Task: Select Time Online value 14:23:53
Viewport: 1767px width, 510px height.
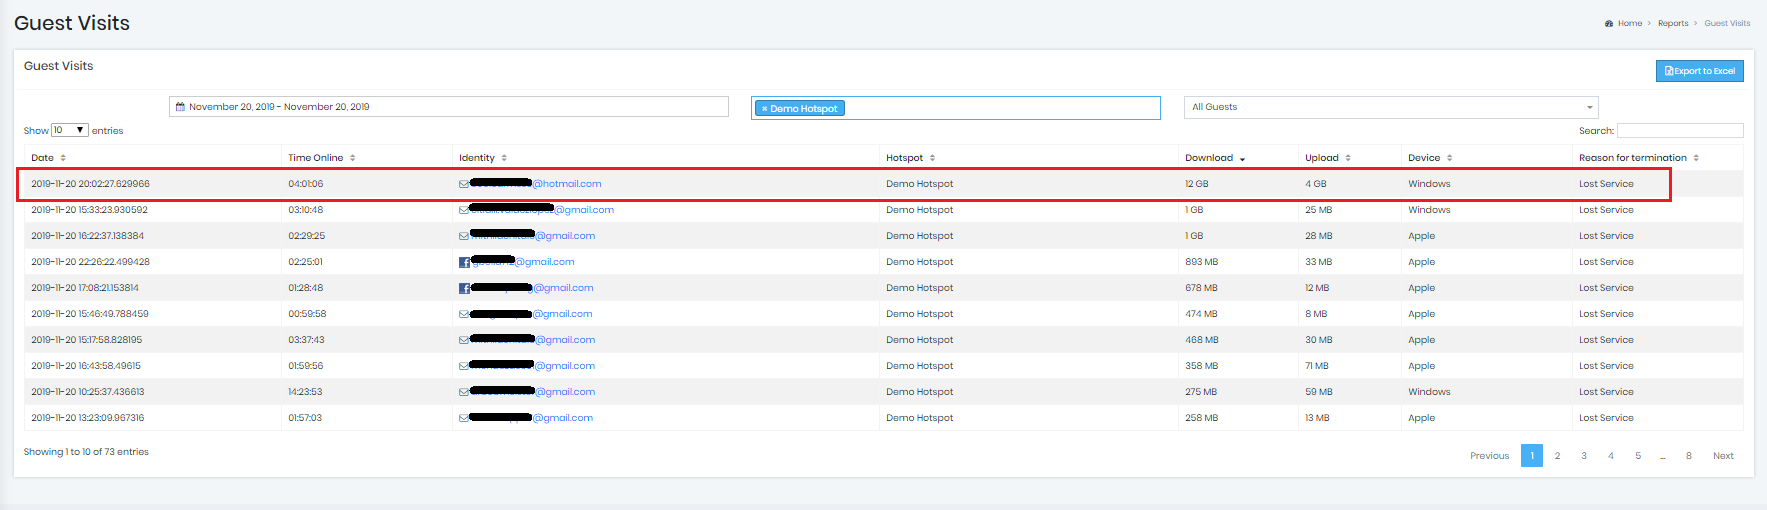Action: (305, 392)
